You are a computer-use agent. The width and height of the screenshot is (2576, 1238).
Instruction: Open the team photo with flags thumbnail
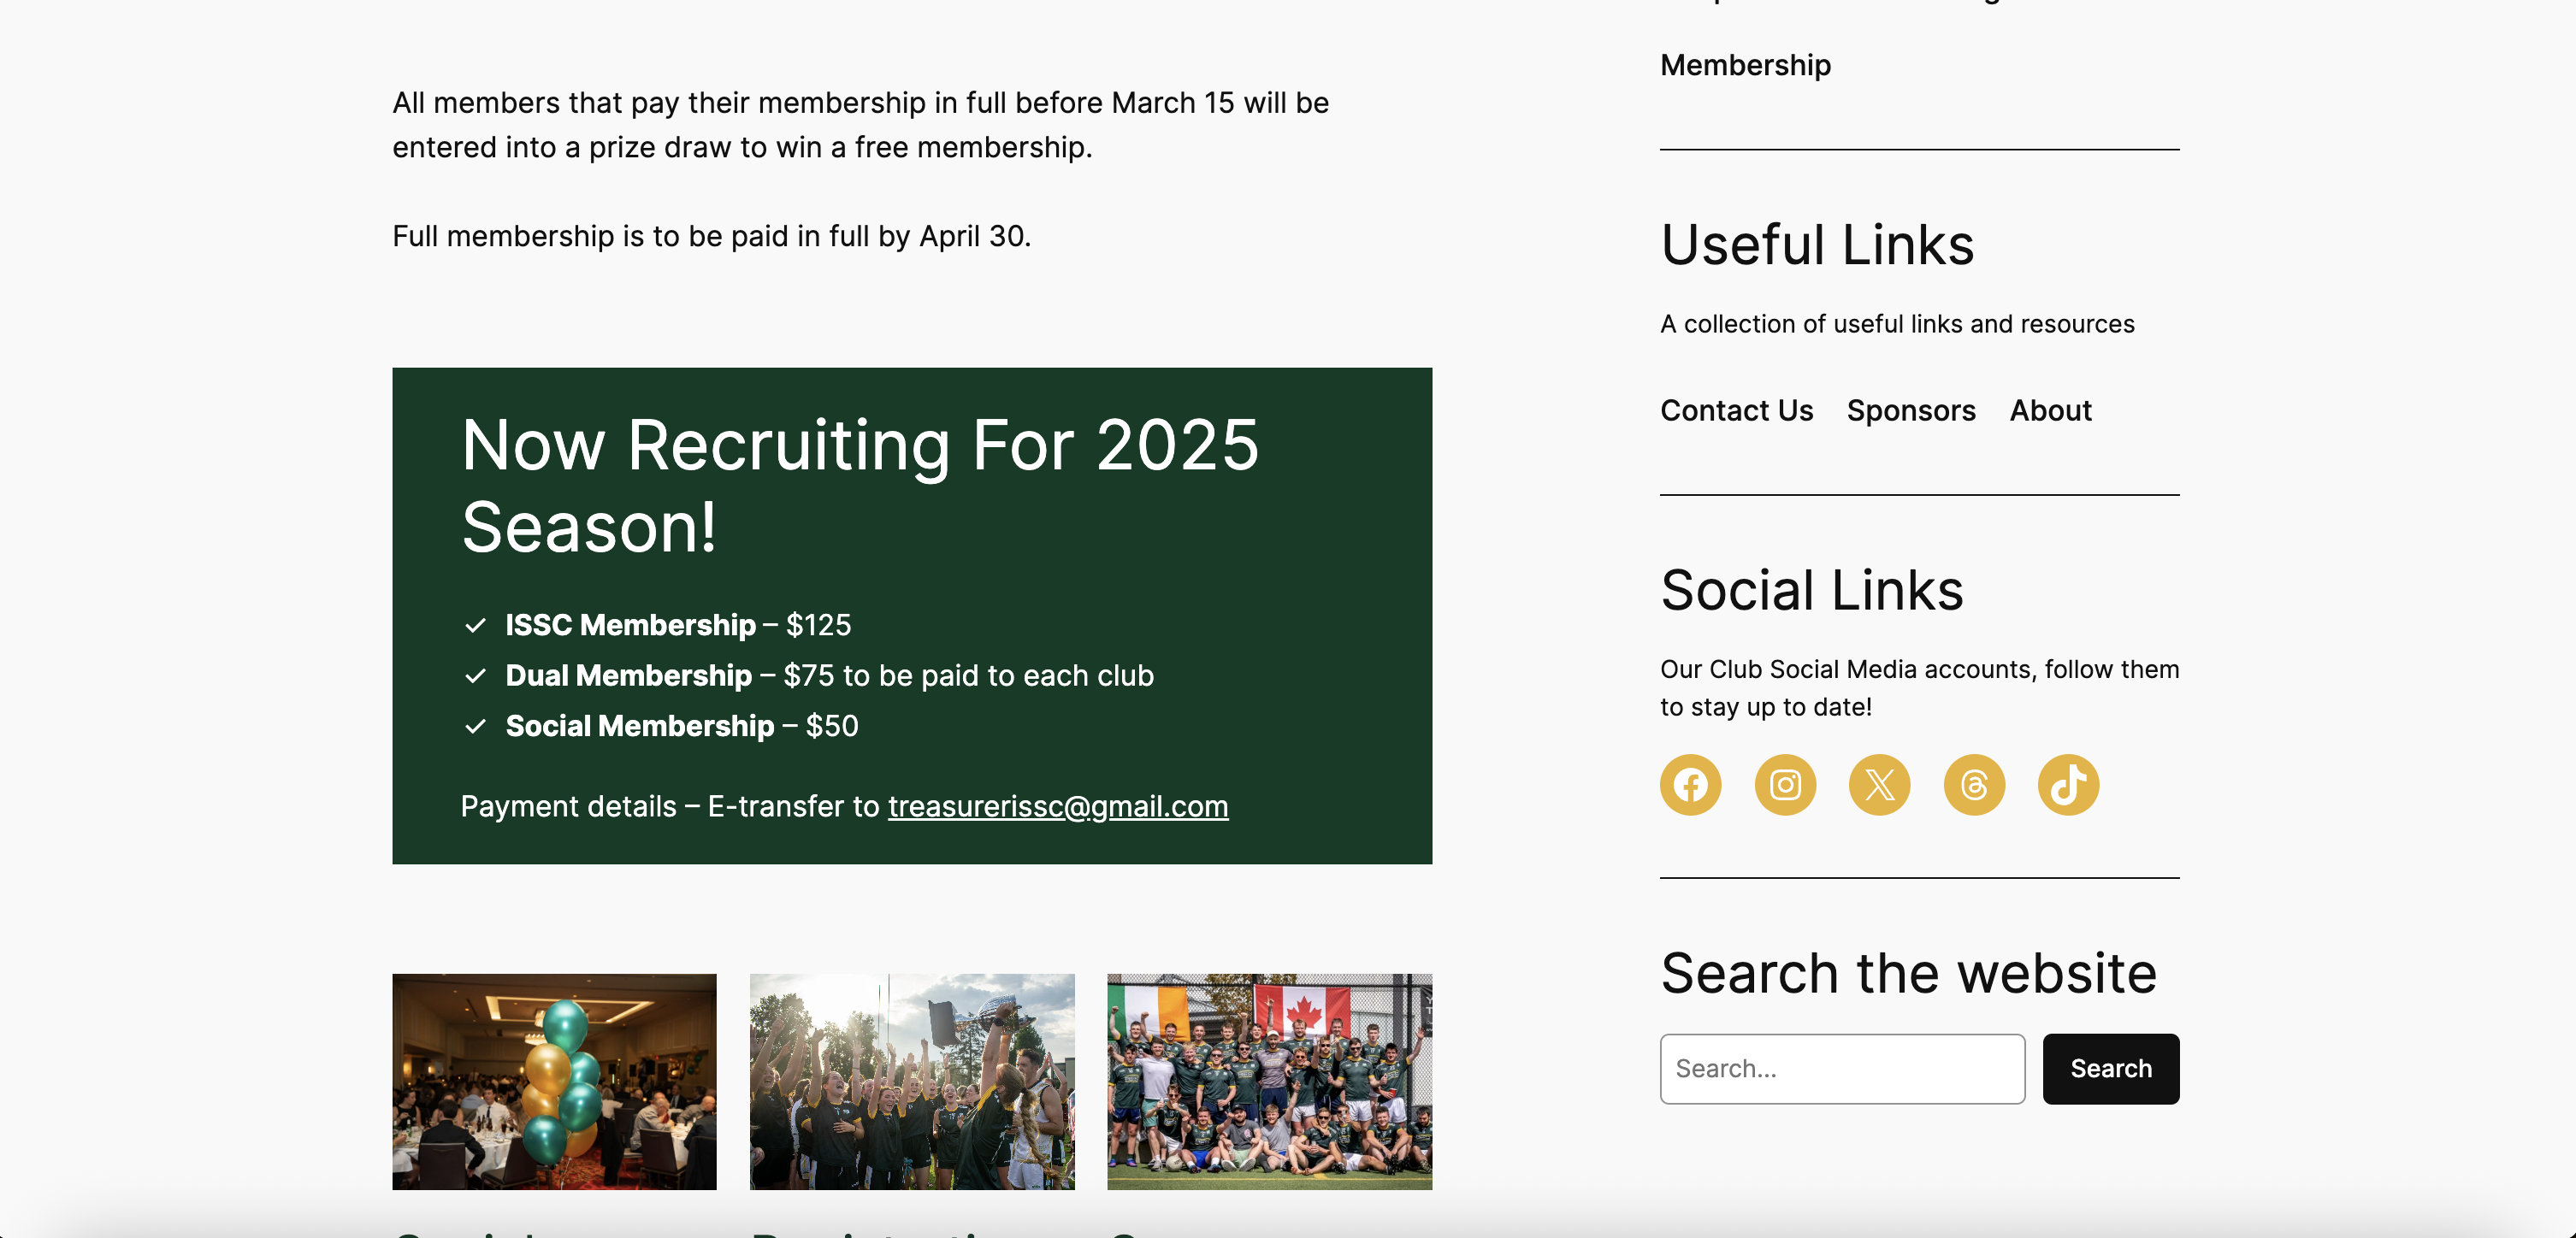coord(1269,1082)
